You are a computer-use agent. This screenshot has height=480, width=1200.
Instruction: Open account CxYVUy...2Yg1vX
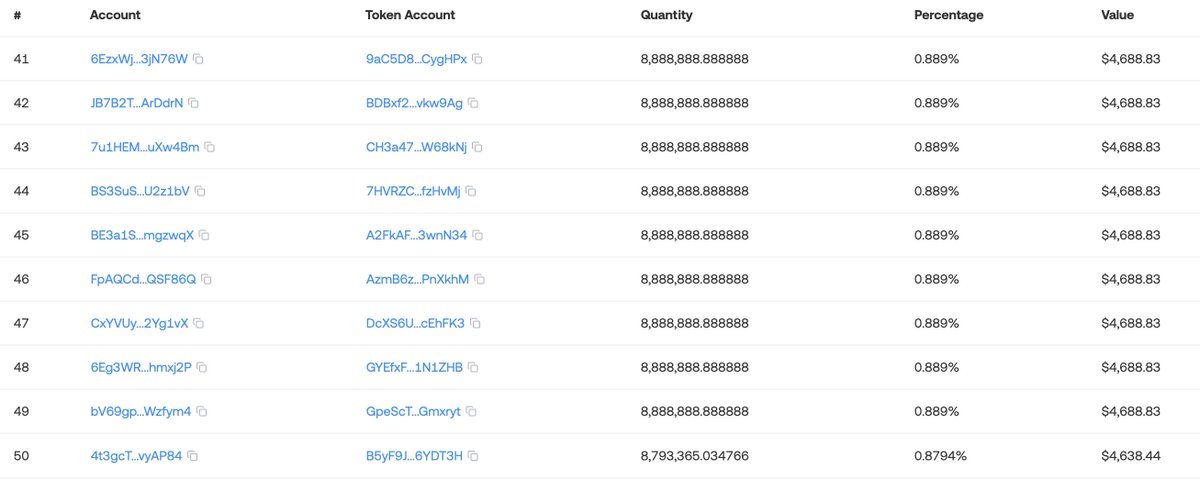click(139, 323)
